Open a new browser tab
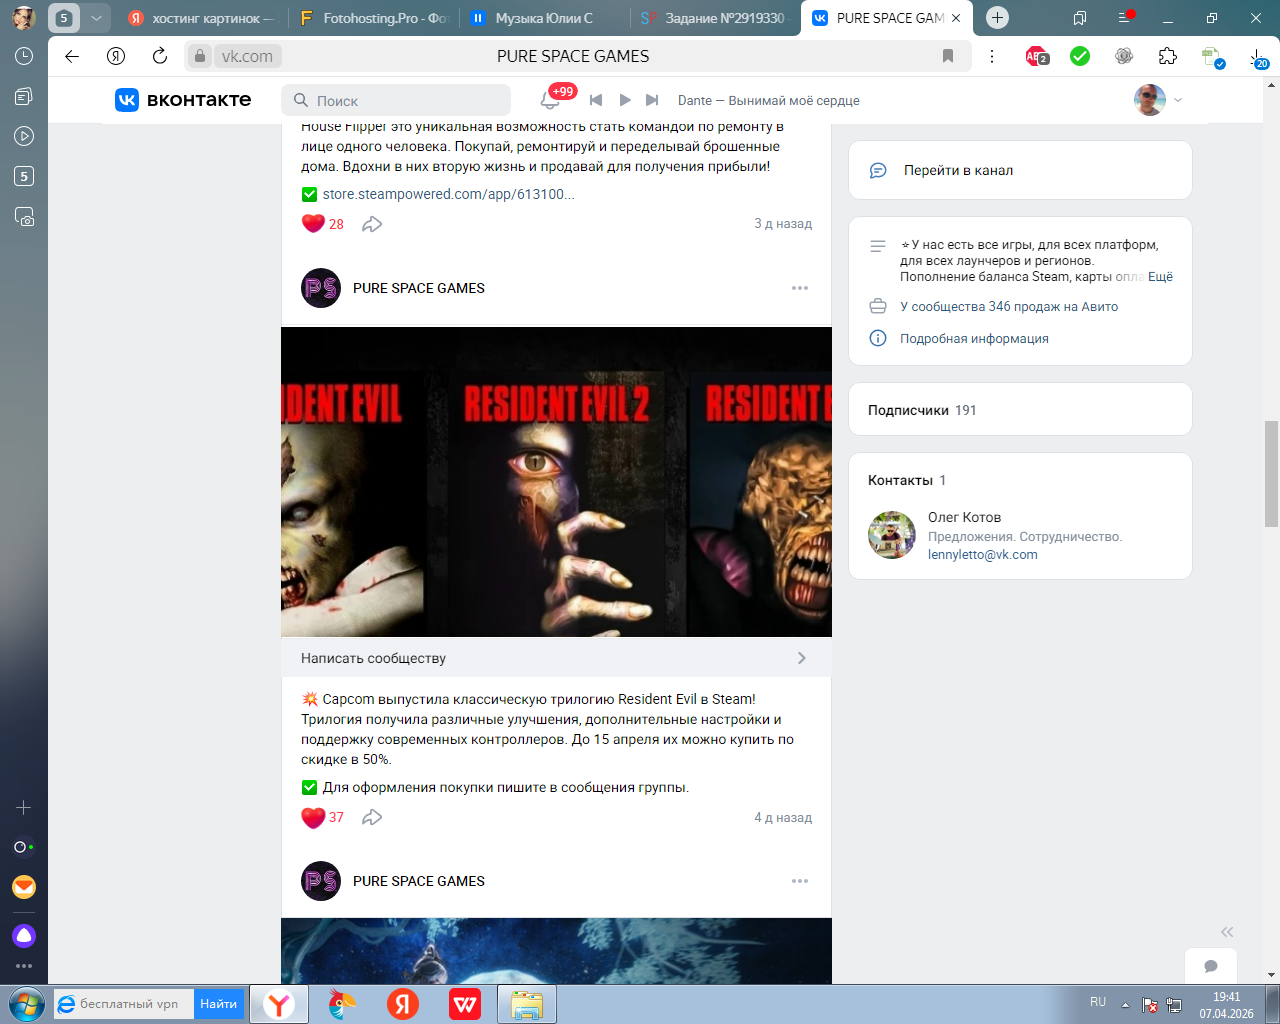The image size is (1280, 1024). click(997, 18)
